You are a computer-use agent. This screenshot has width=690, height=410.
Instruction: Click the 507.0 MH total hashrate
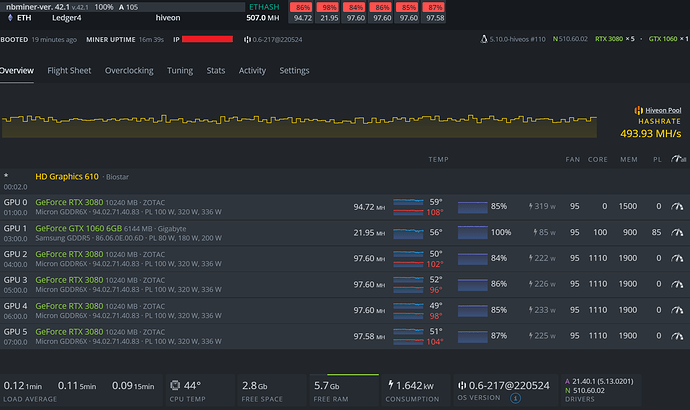point(263,18)
